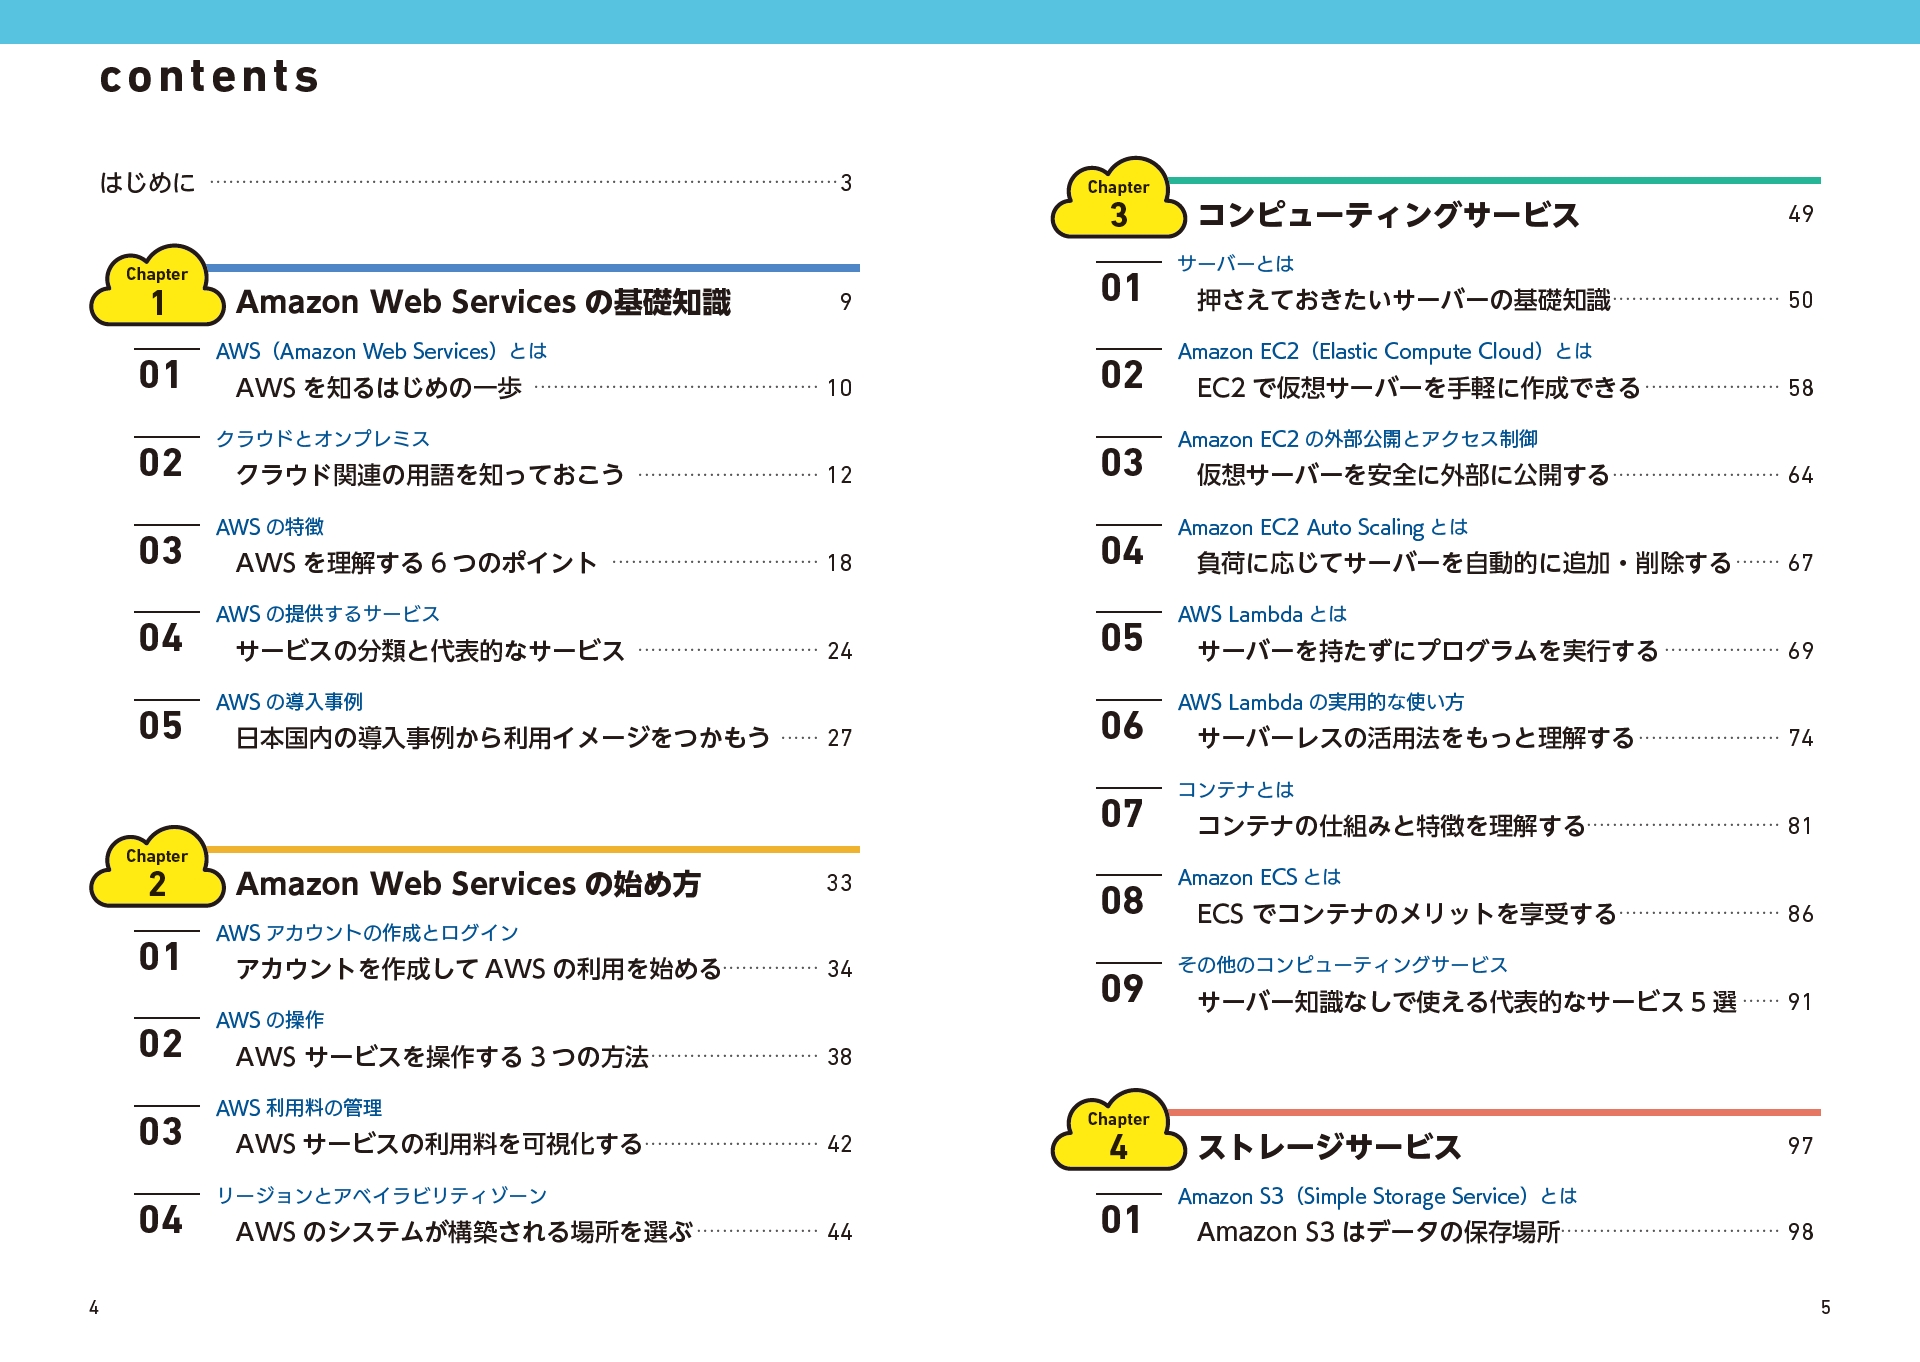This screenshot has height=1362, width=1920.
Task: Click the Chapter 4 cloud badge
Action: (x=1118, y=1131)
